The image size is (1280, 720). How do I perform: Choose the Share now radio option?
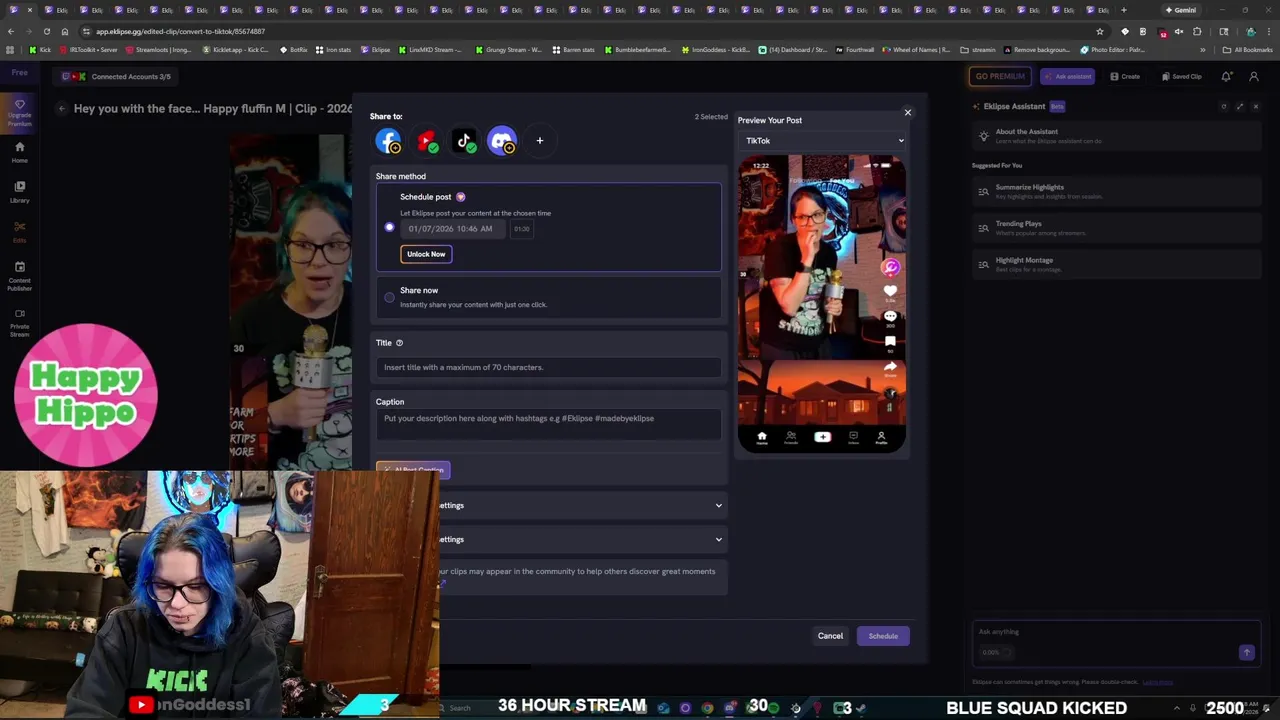pos(390,297)
